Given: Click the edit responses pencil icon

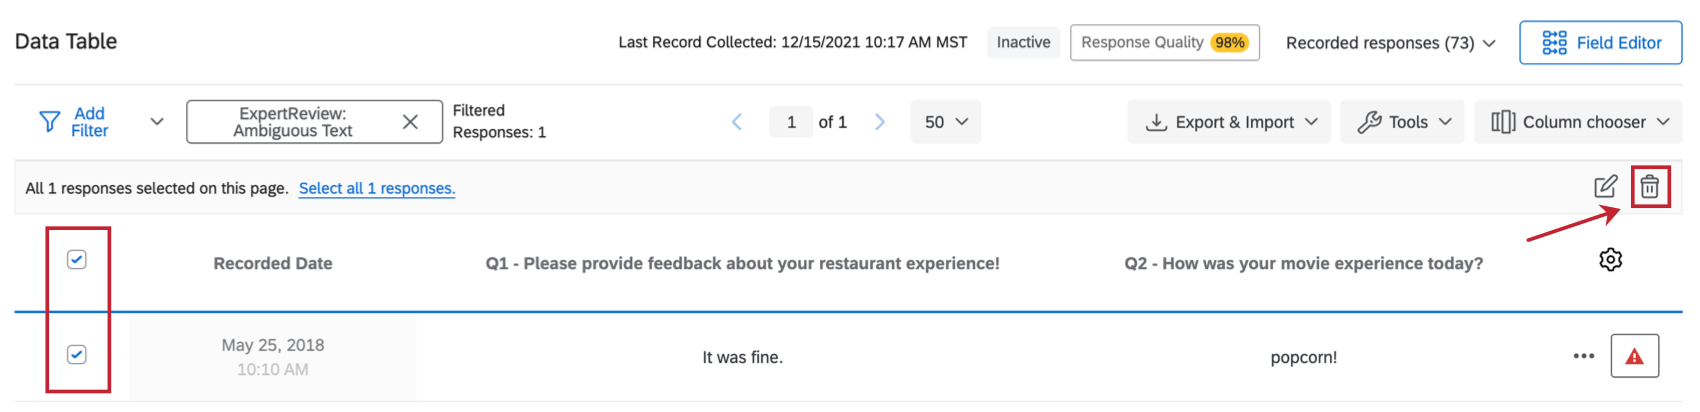Looking at the screenshot, I should click(1605, 187).
